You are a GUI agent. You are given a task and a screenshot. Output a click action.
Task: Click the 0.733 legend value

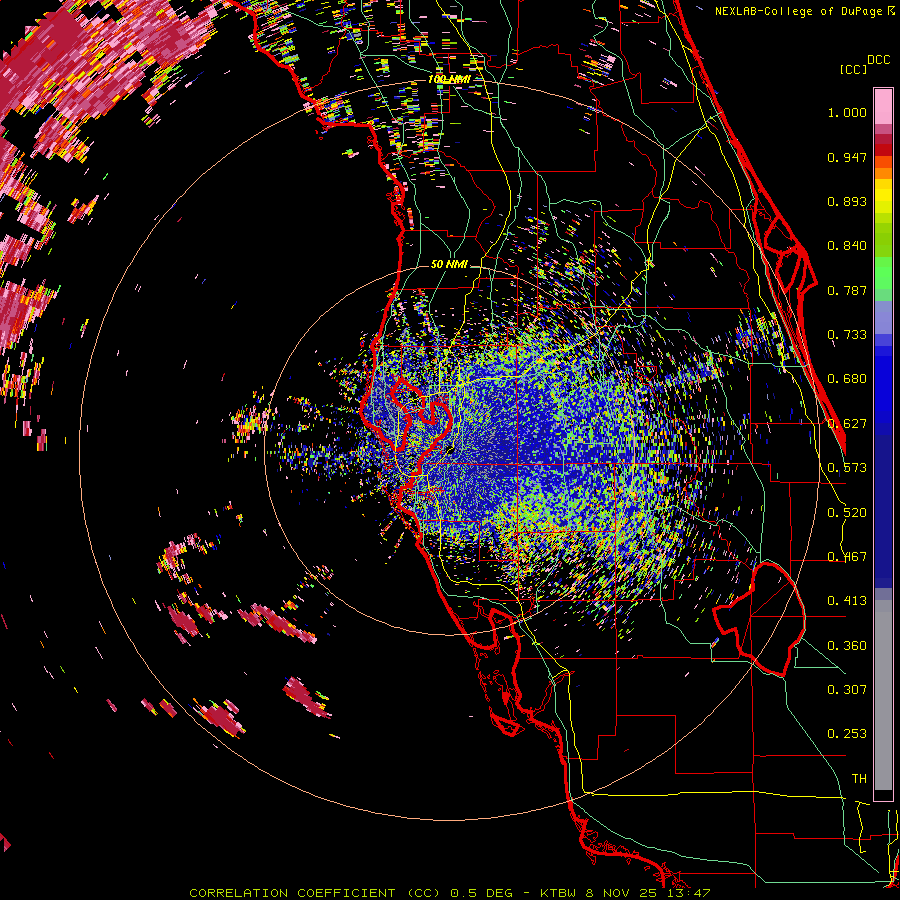847,335
